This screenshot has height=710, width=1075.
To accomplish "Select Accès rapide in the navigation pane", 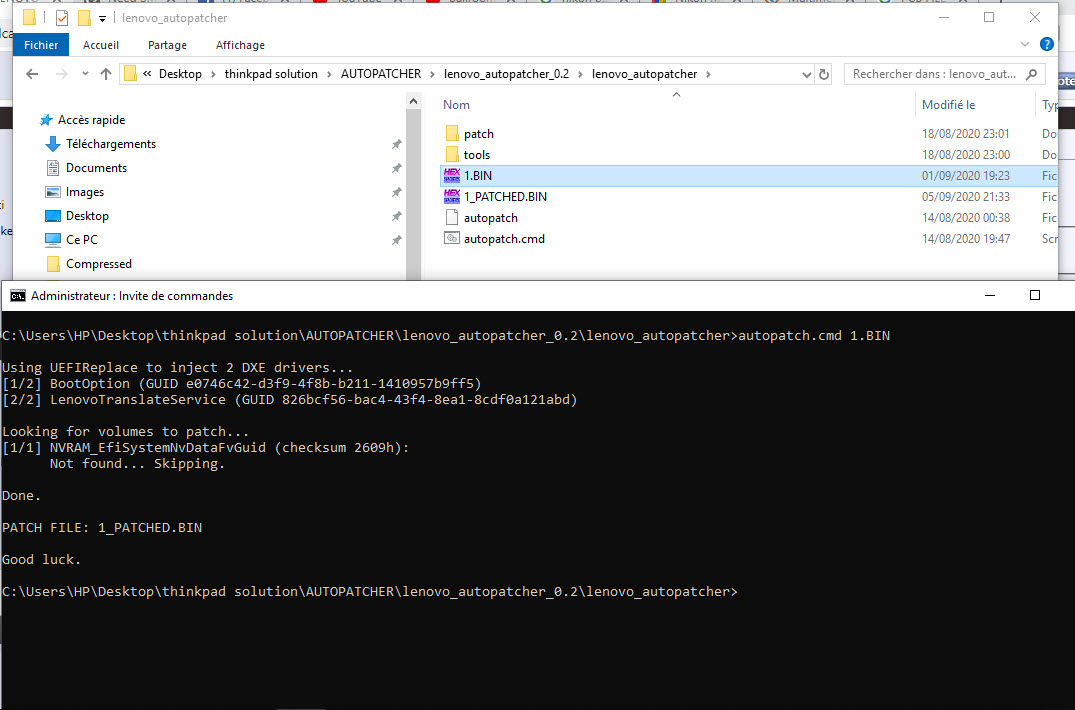I will pos(91,120).
